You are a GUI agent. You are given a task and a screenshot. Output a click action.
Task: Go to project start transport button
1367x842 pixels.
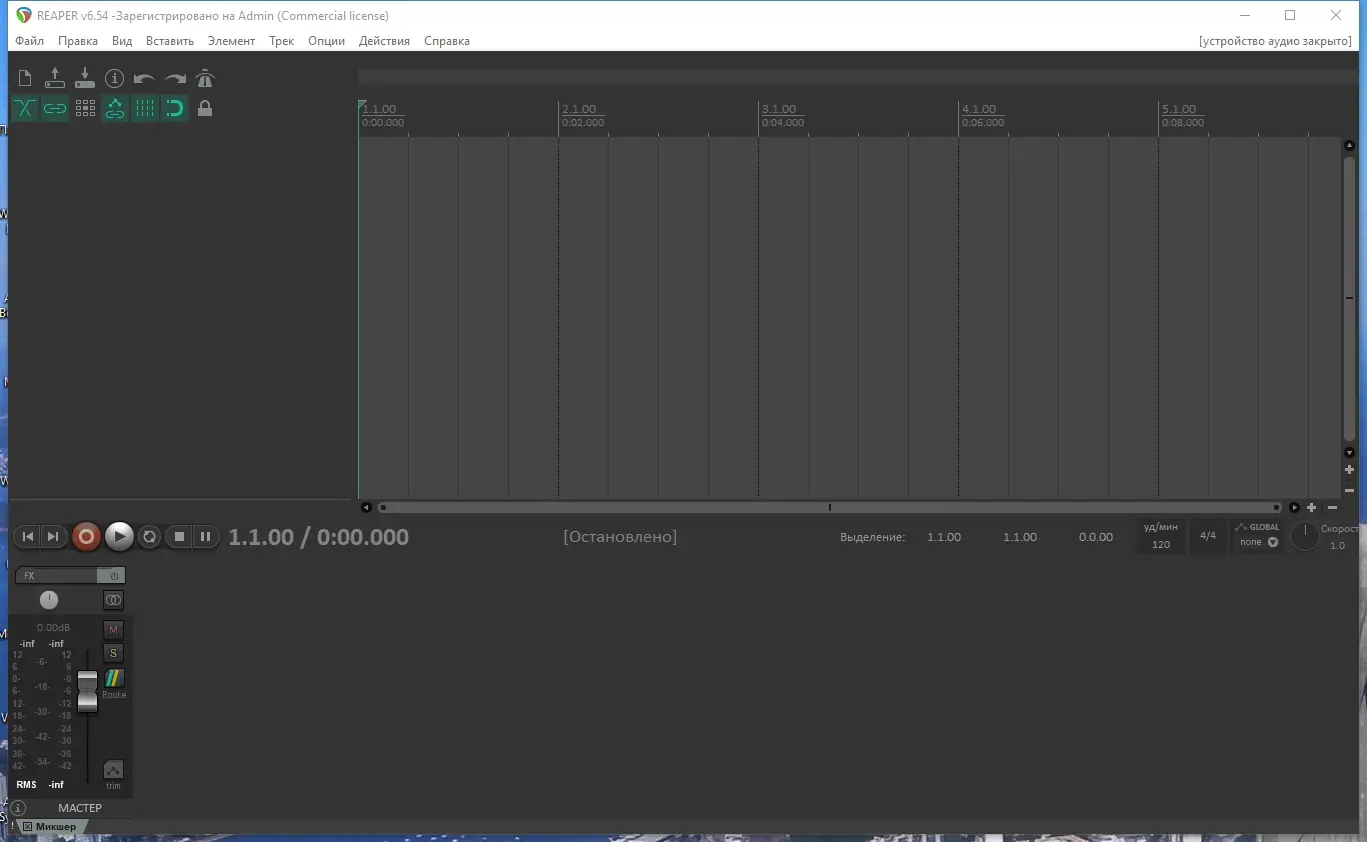28,537
